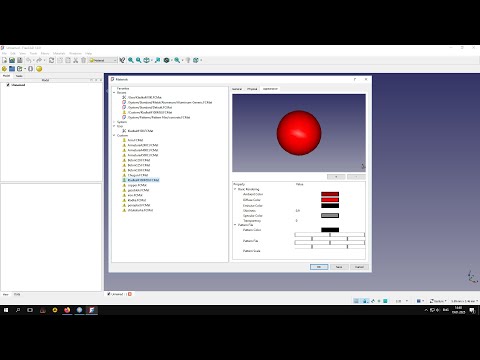
Task: Click the Firefox icon on the taskbar
Action: tap(67, 310)
